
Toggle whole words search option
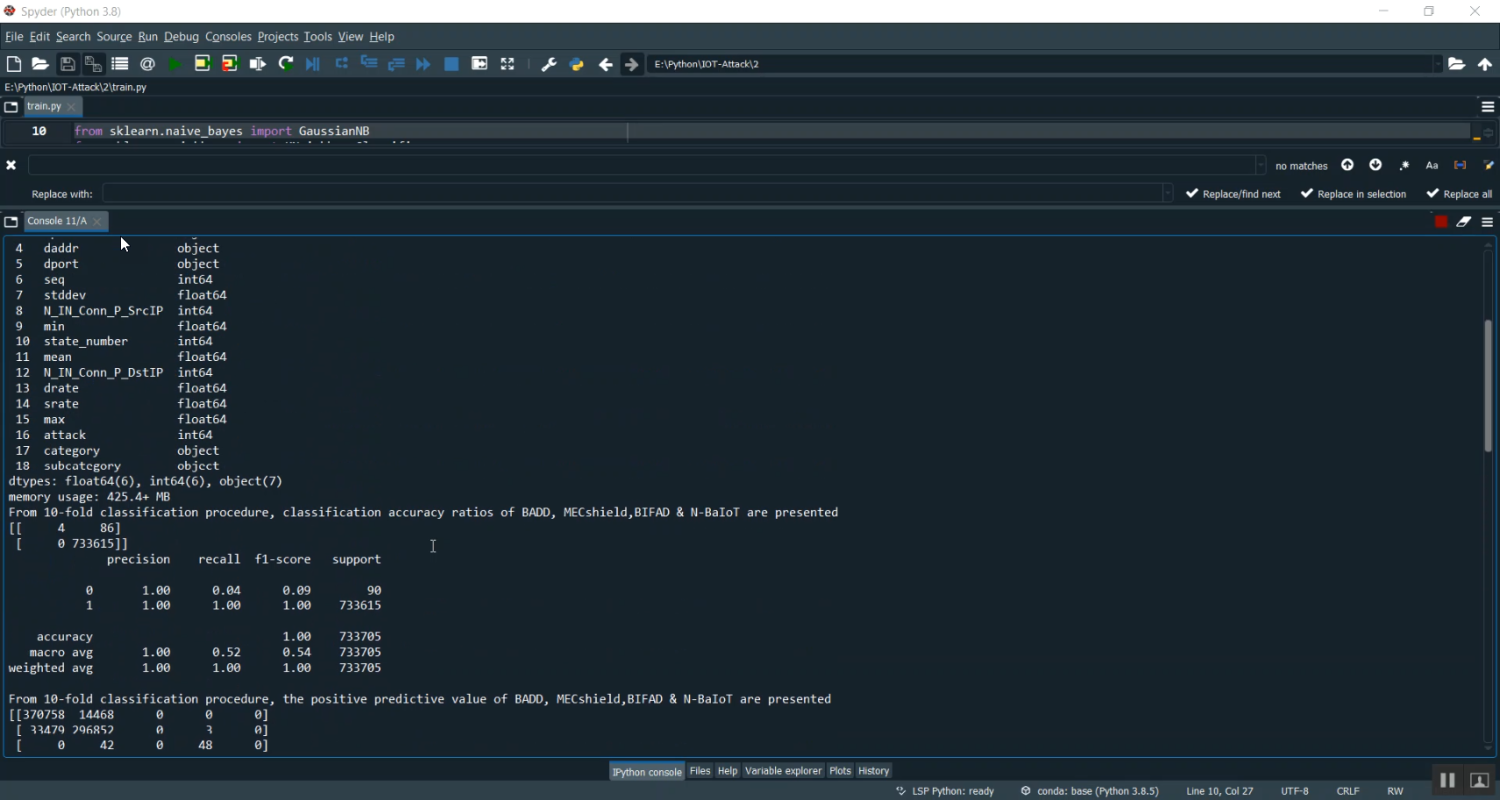[x=1460, y=165]
